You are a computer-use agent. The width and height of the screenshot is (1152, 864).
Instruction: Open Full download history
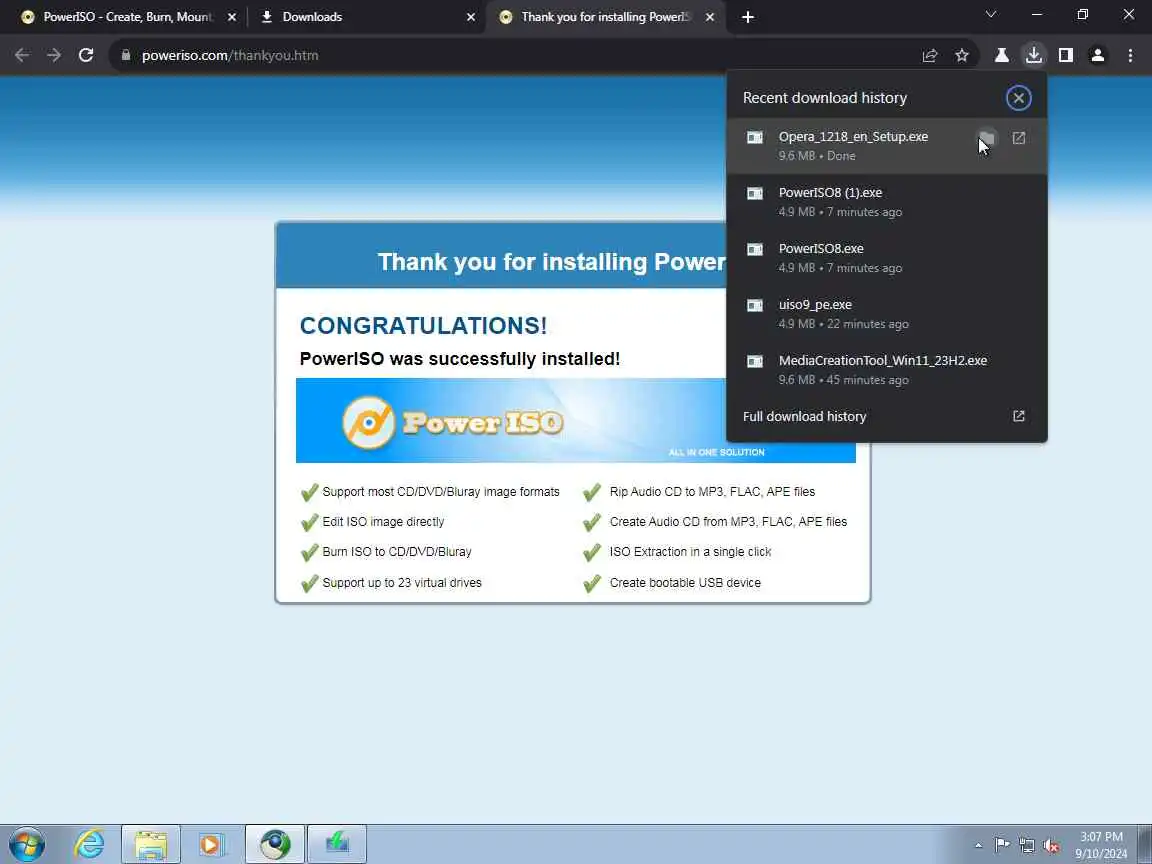point(887,417)
